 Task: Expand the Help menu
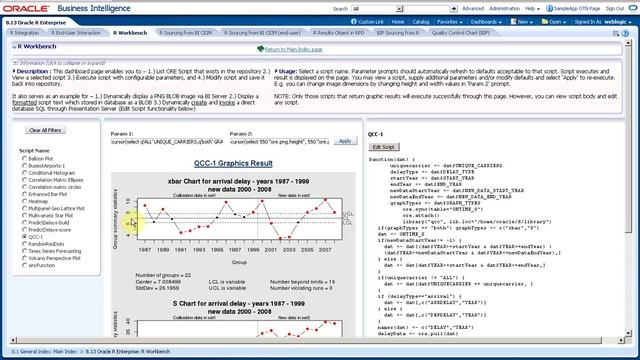(x=532, y=9)
